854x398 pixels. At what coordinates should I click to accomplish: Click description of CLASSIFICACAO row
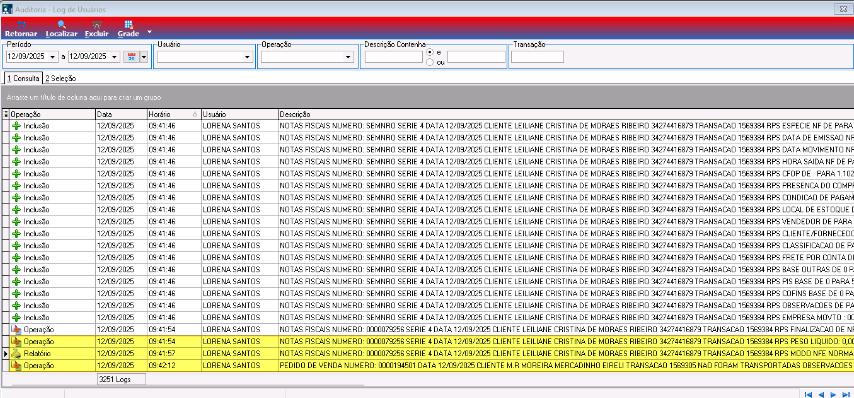tap(566, 246)
